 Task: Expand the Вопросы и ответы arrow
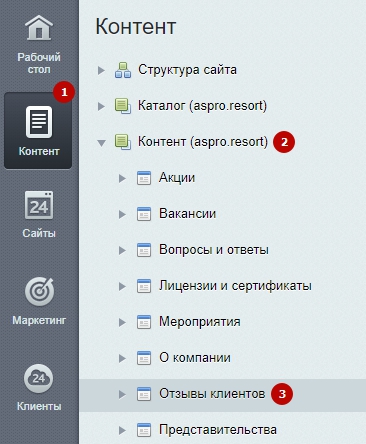[x=122, y=250]
